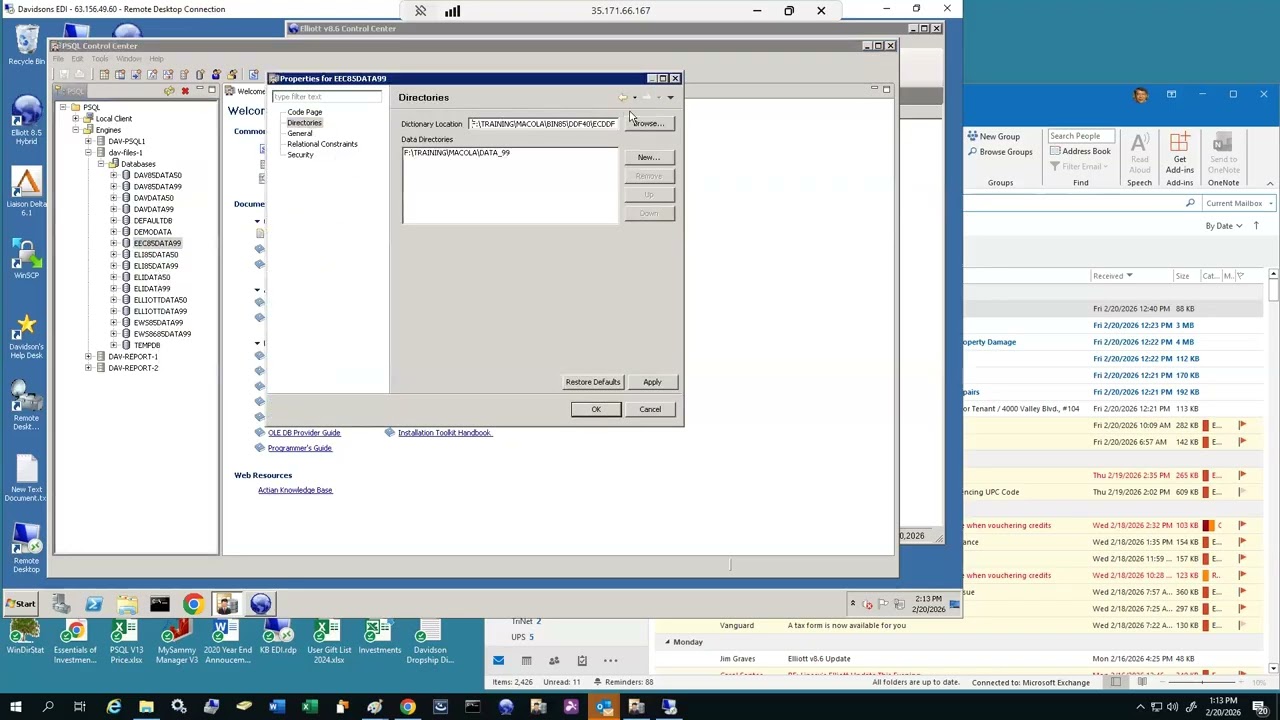Image resolution: width=1280 pixels, height=720 pixels.
Task: Click red delete X in PSQL explorer panel
Action: click(185, 91)
